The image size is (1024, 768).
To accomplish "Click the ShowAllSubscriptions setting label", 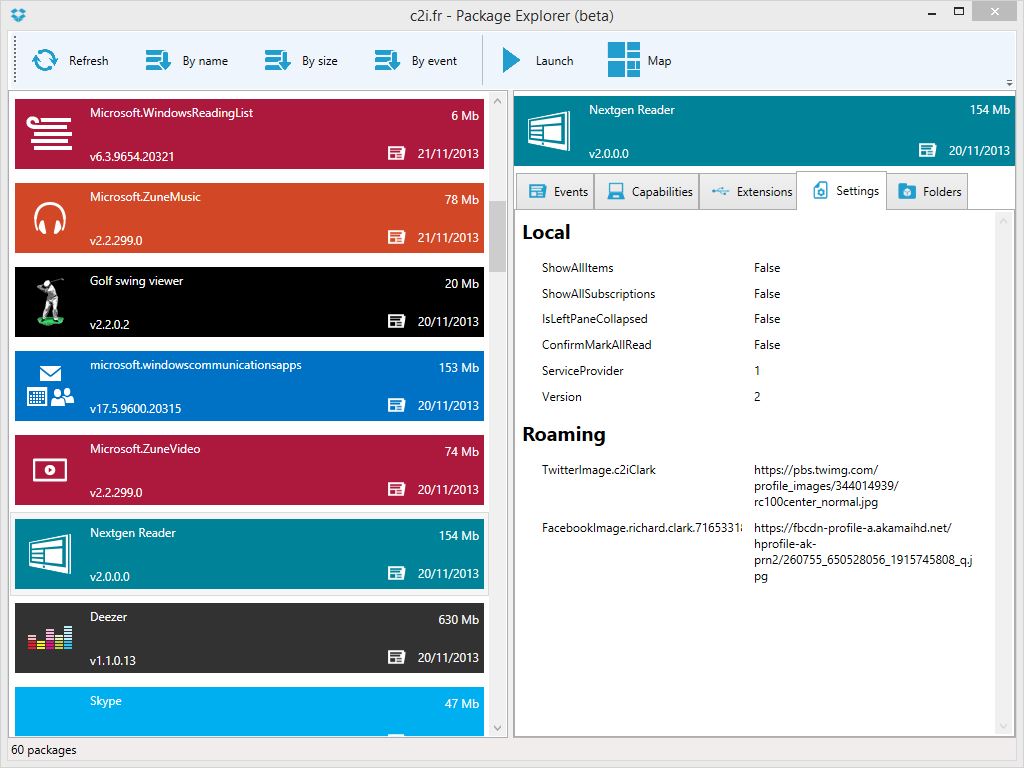I will point(598,294).
